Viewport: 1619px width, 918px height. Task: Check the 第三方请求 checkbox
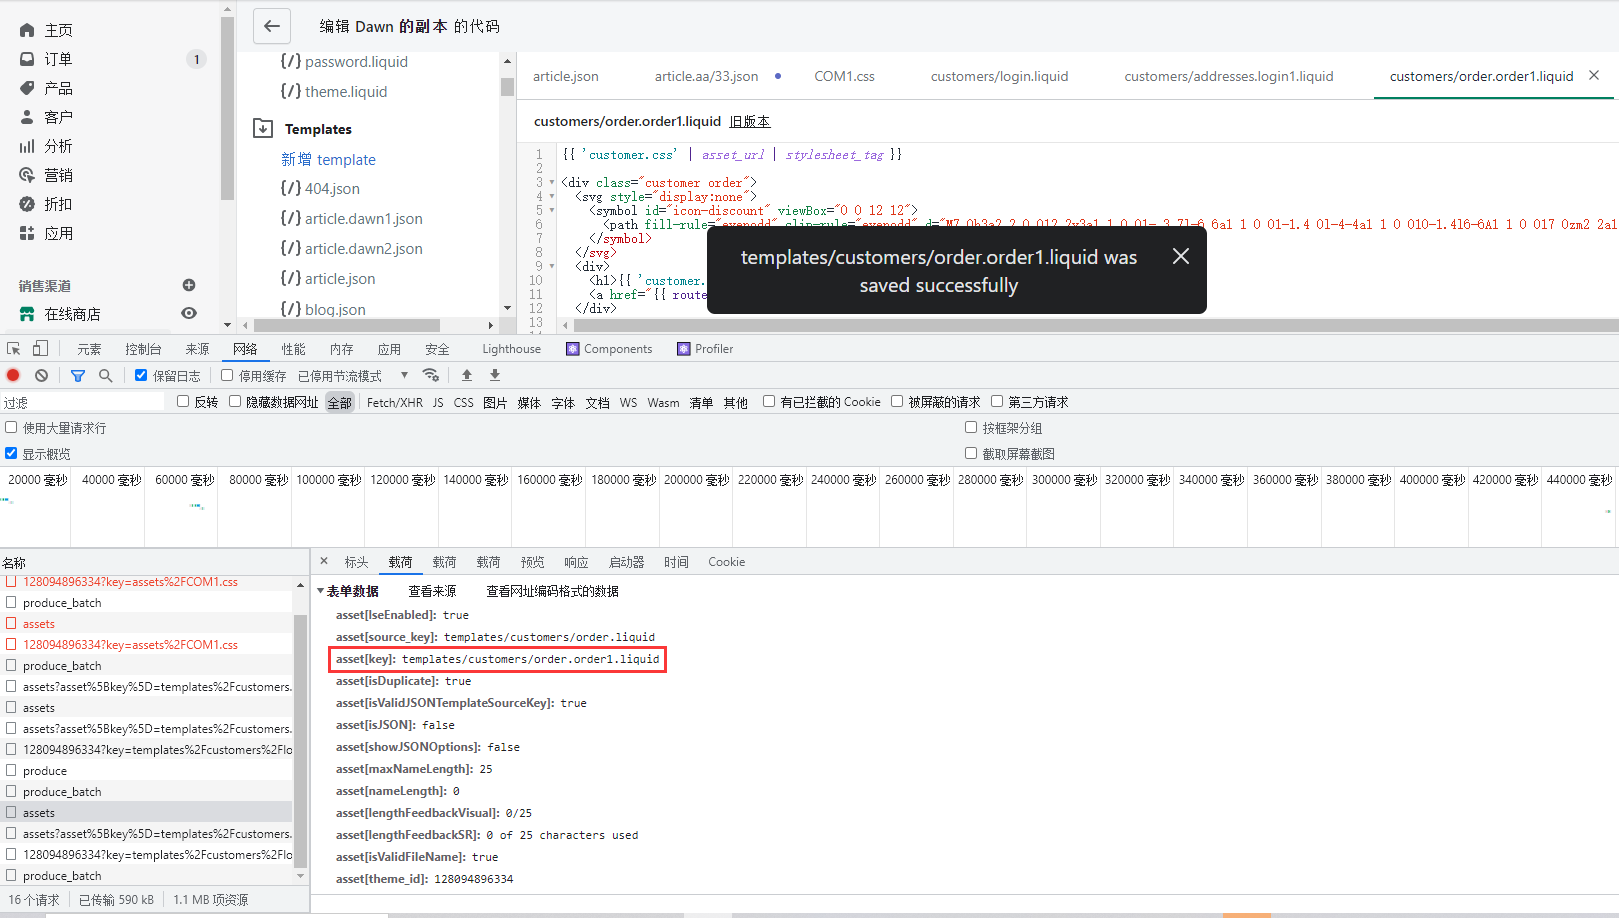pyautogui.click(x=997, y=402)
